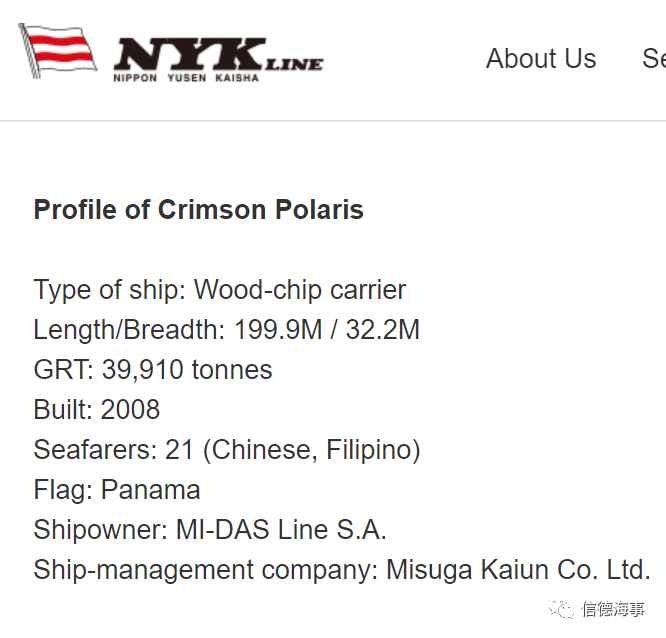Click the Wood-chip carrier value text

[300, 290]
